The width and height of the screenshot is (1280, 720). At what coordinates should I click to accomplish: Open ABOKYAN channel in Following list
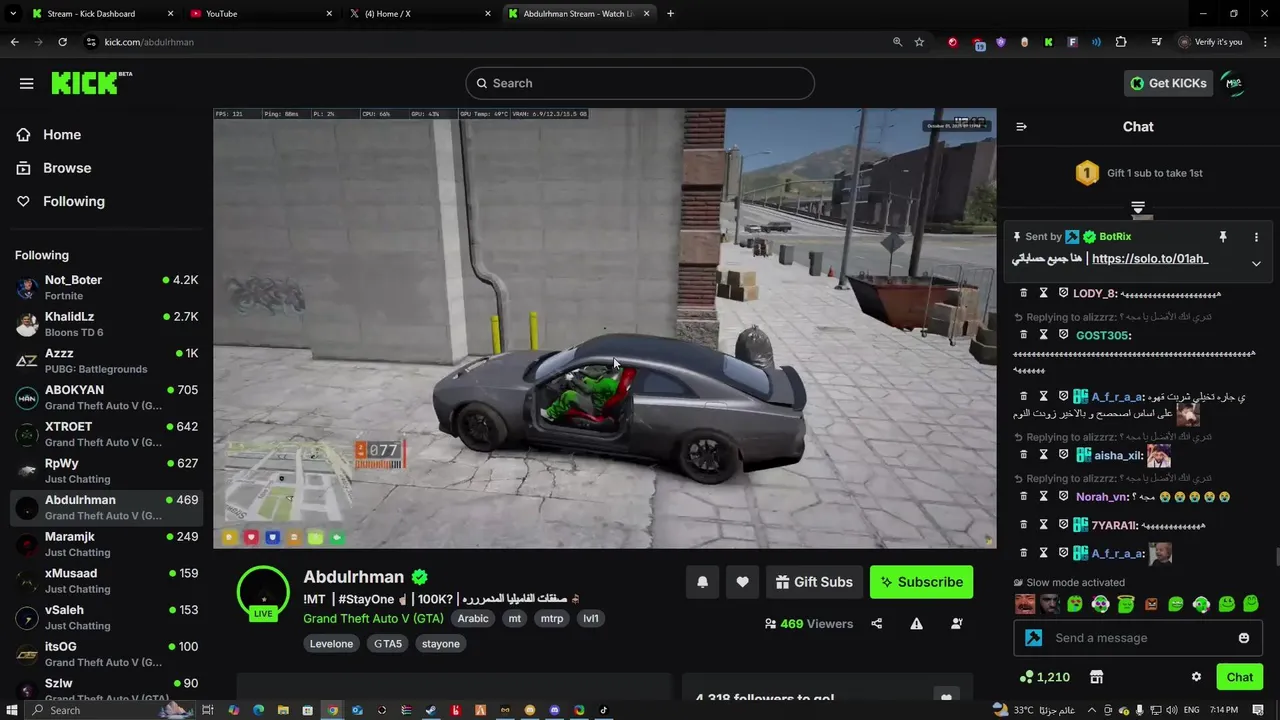(x=108, y=397)
